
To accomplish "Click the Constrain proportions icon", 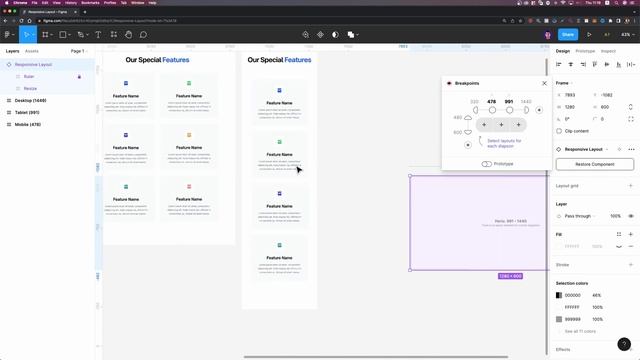I will point(631,107).
